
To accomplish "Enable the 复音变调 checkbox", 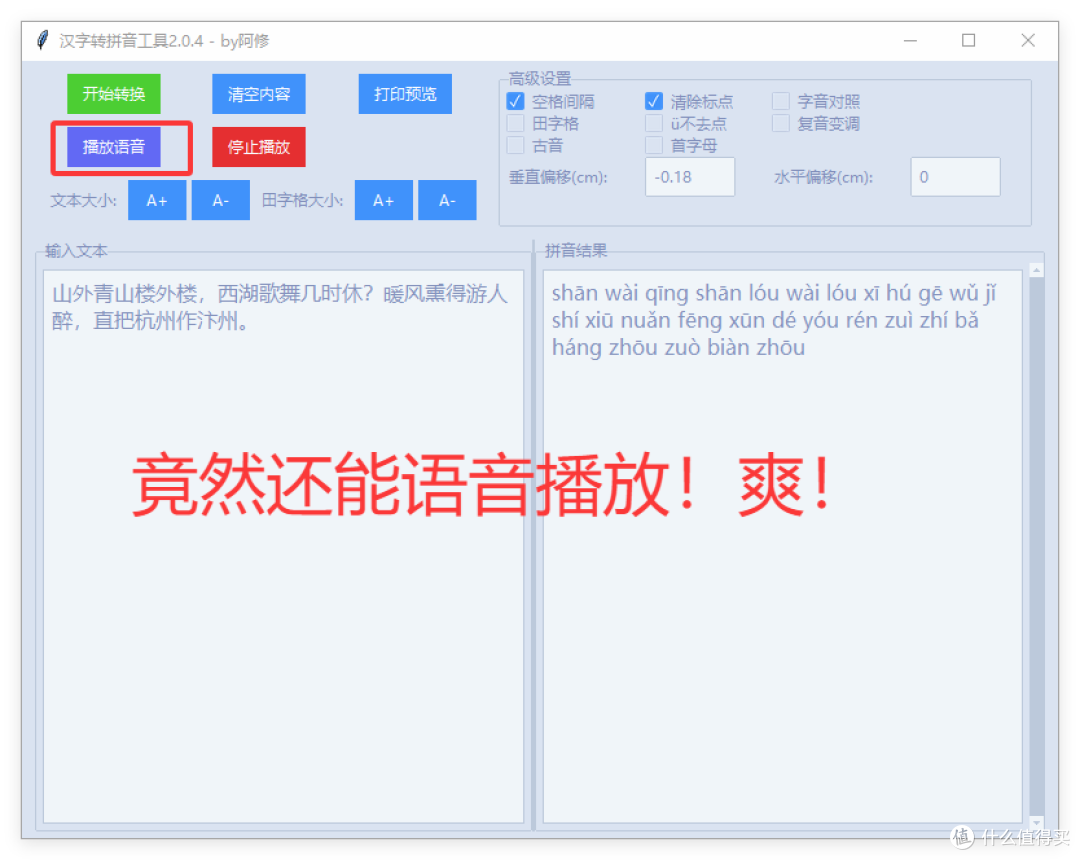I will pos(780,124).
